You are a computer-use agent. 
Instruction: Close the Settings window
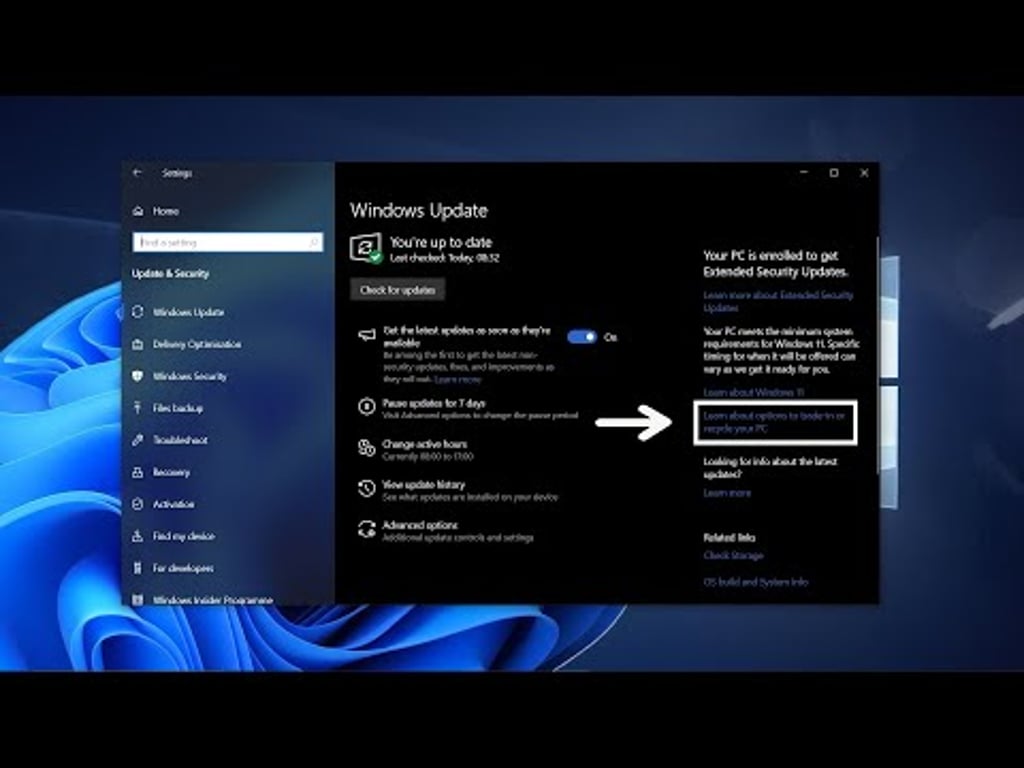tap(864, 173)
